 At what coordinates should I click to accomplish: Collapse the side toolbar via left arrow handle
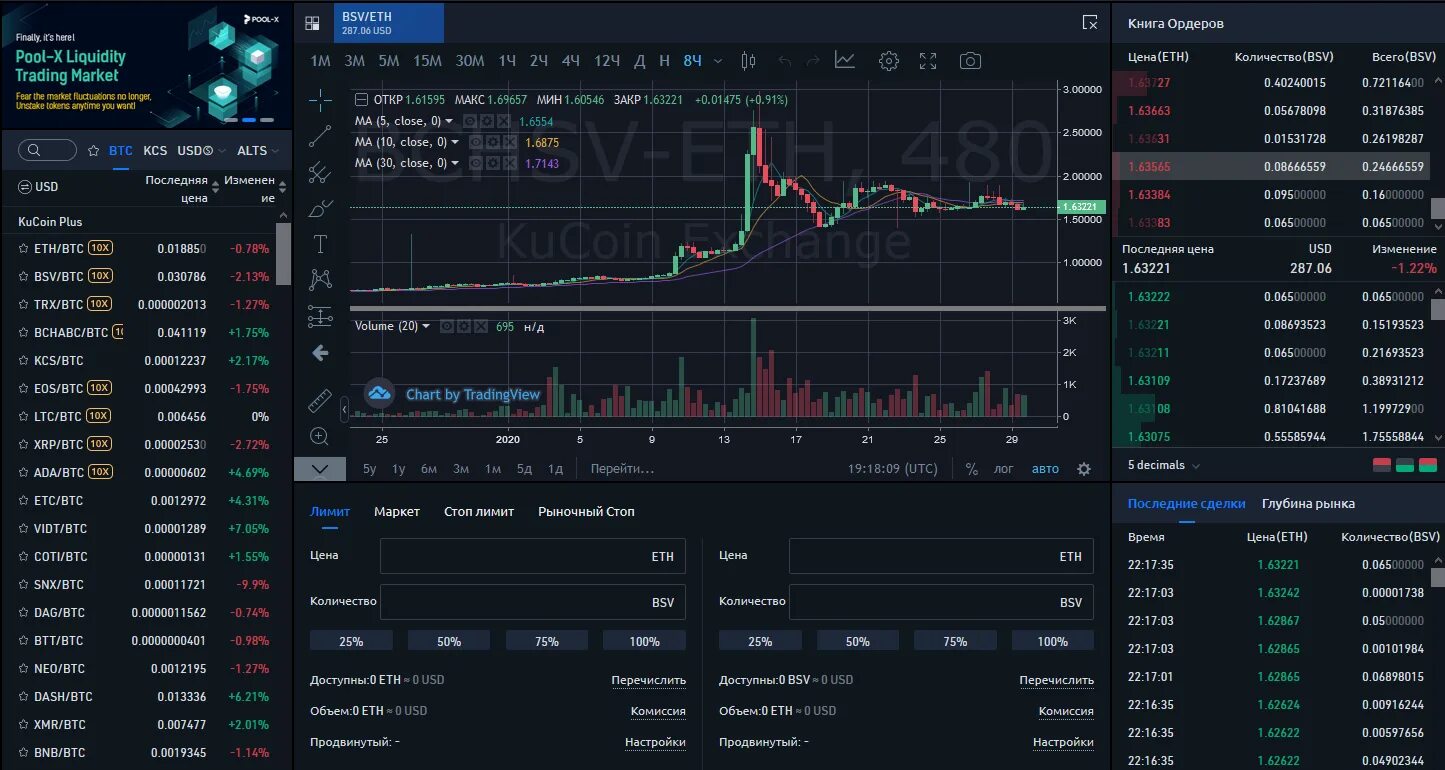(x=344, y=409)
